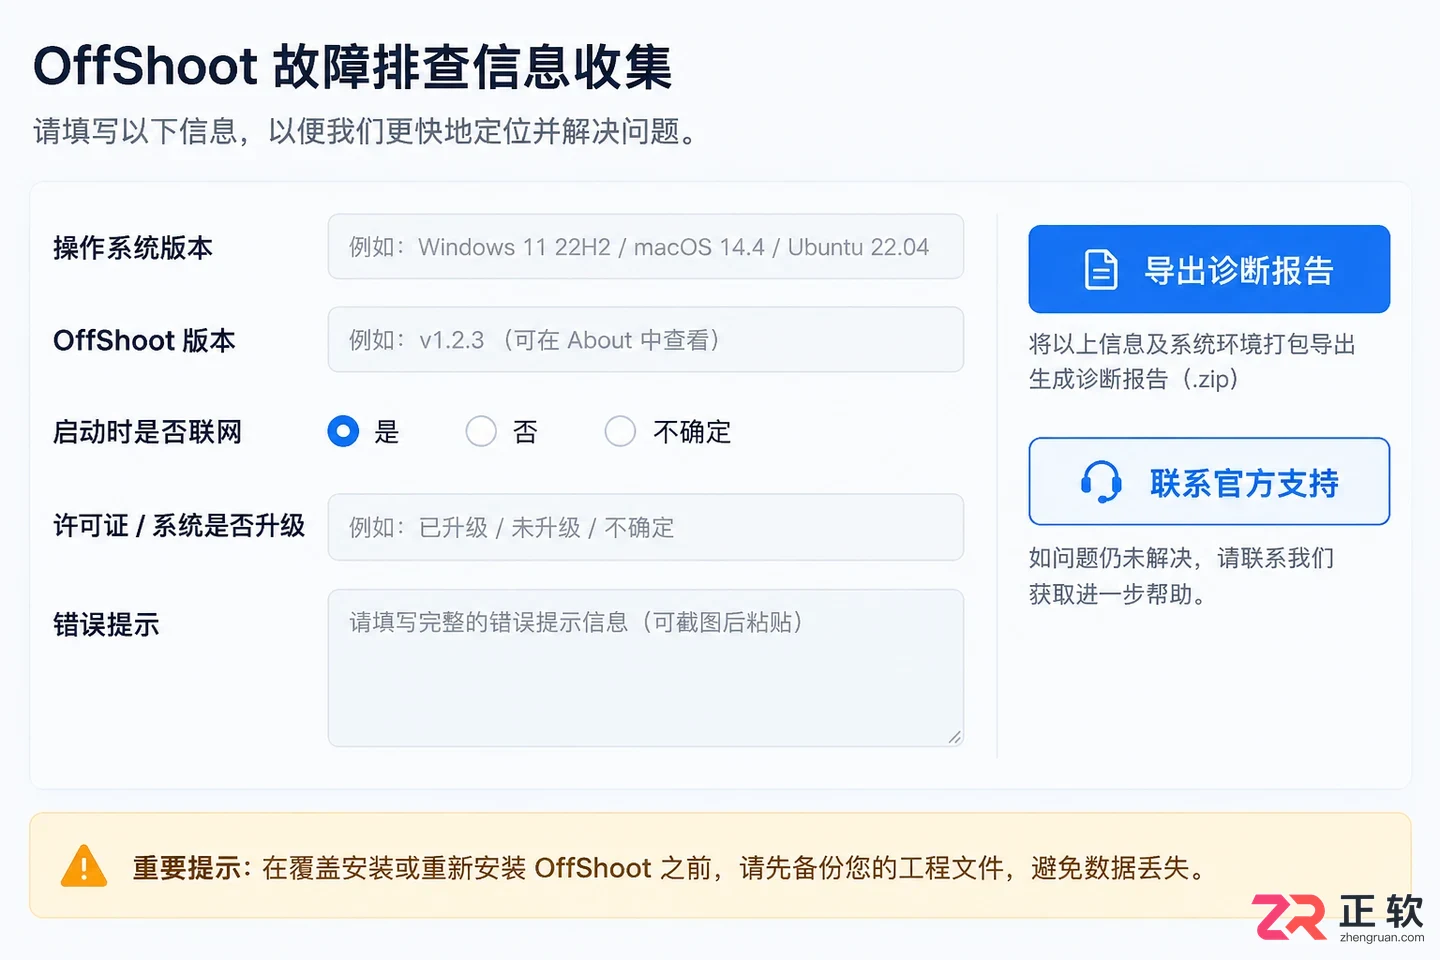Focus the OffShoot 版本 input field
The image size is (1440, 960).
pos(646,340)
